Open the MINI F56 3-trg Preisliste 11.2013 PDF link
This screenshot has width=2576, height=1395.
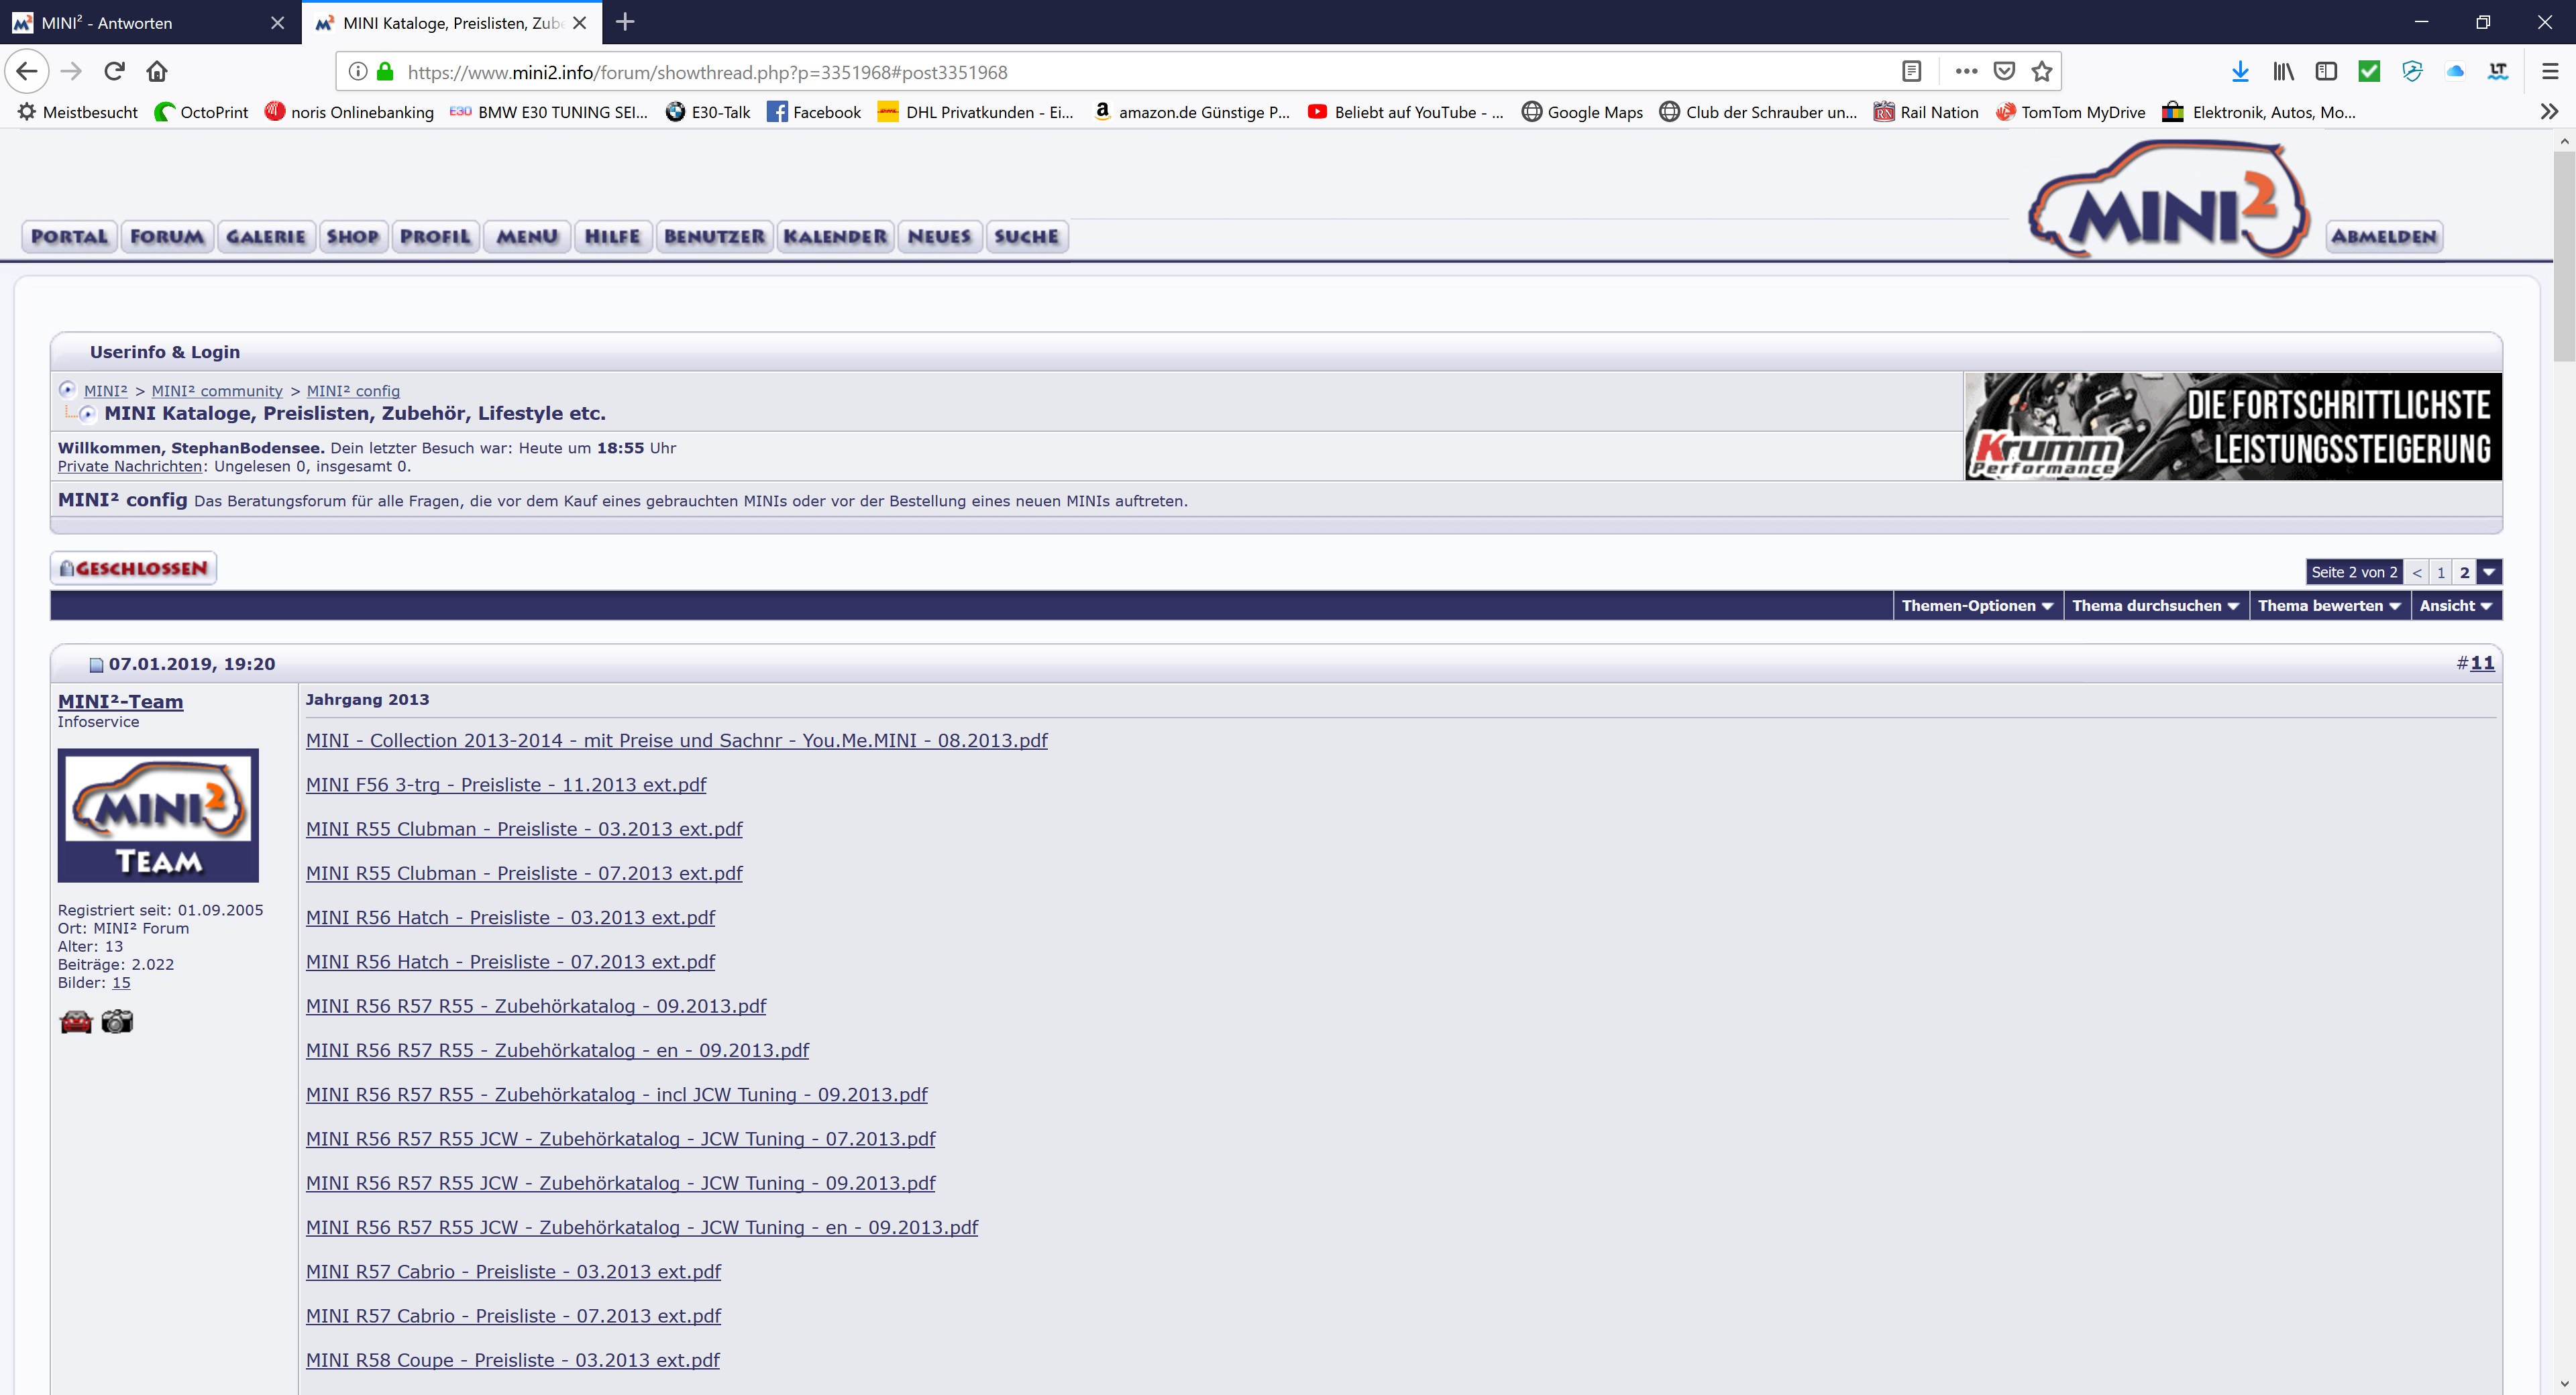[x=505, y=785]
